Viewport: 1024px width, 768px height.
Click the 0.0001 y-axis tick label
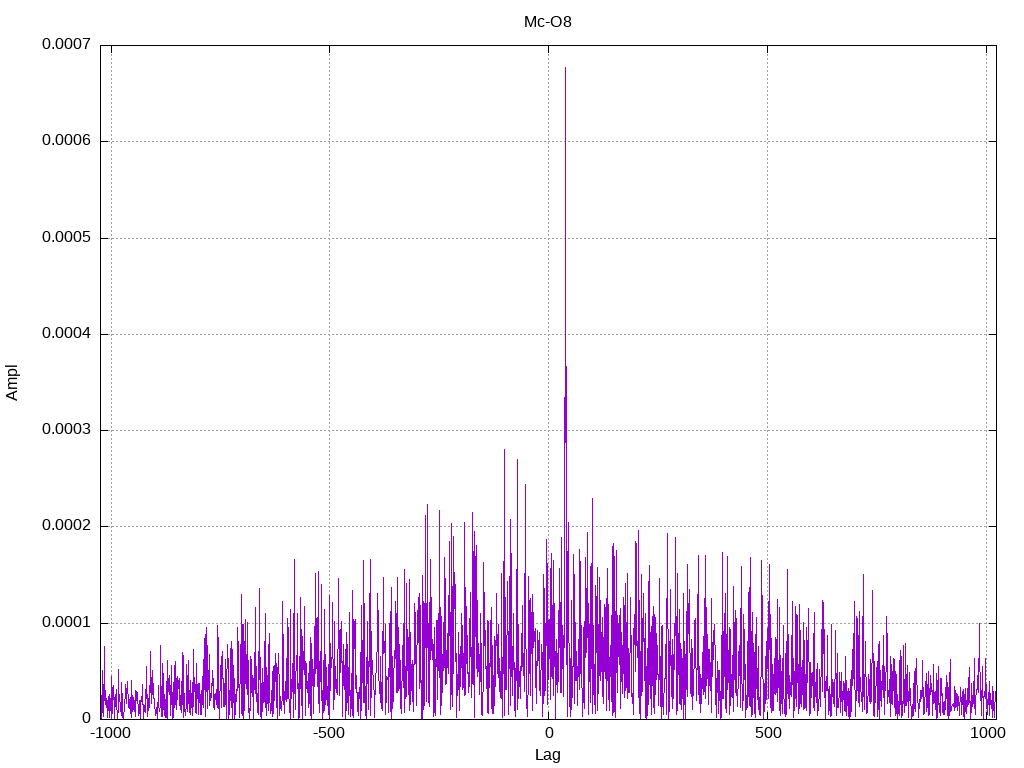coord(67,622)
